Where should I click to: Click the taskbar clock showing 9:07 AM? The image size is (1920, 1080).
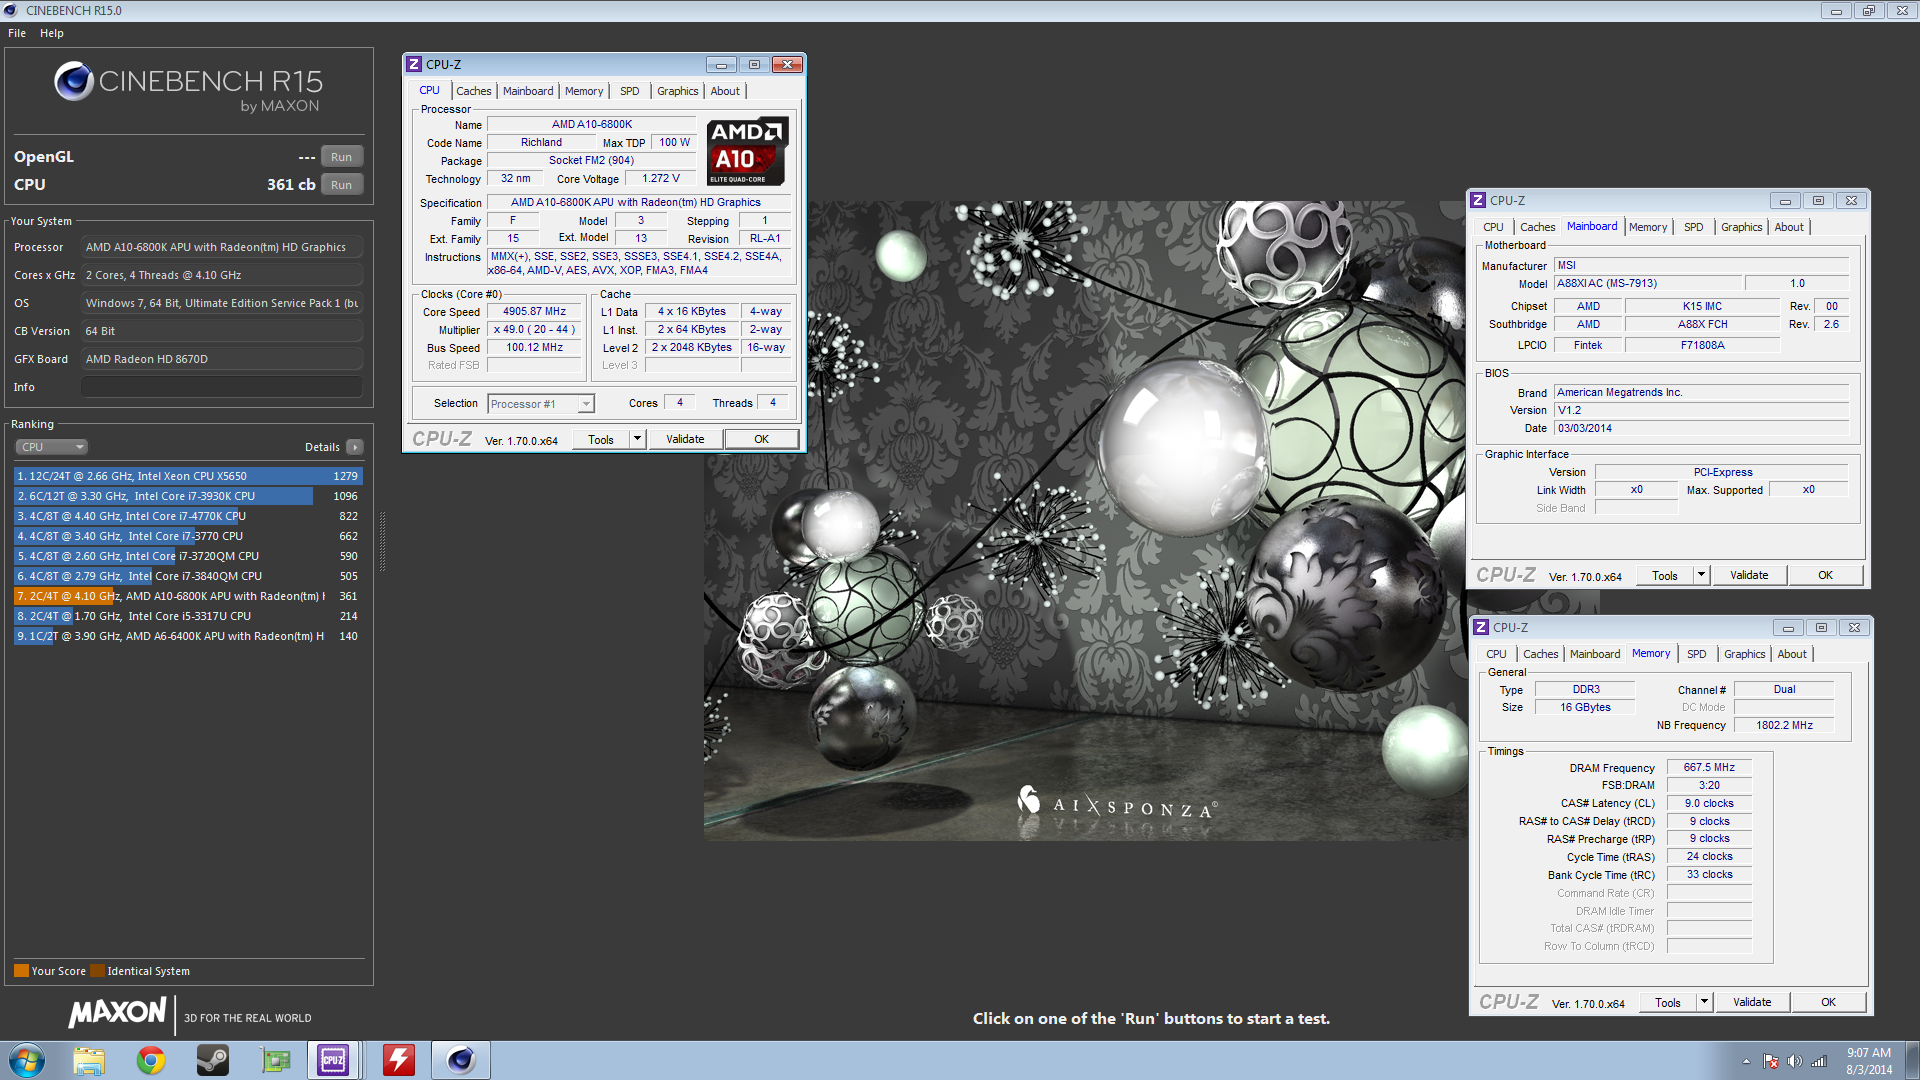1868,1060
